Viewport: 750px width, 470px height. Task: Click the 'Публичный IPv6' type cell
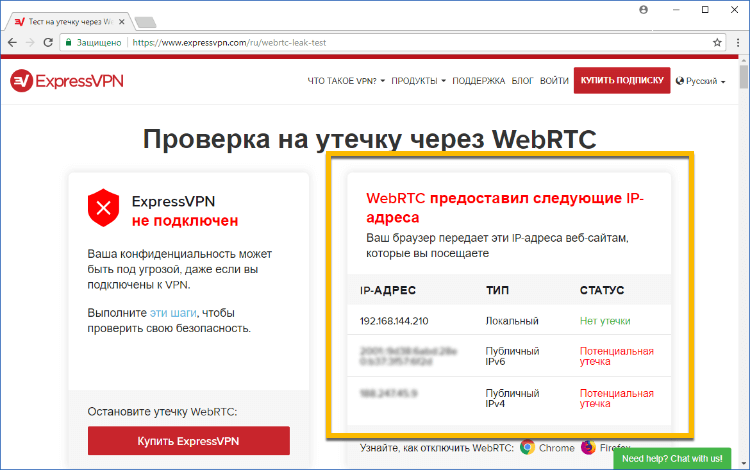512,356
